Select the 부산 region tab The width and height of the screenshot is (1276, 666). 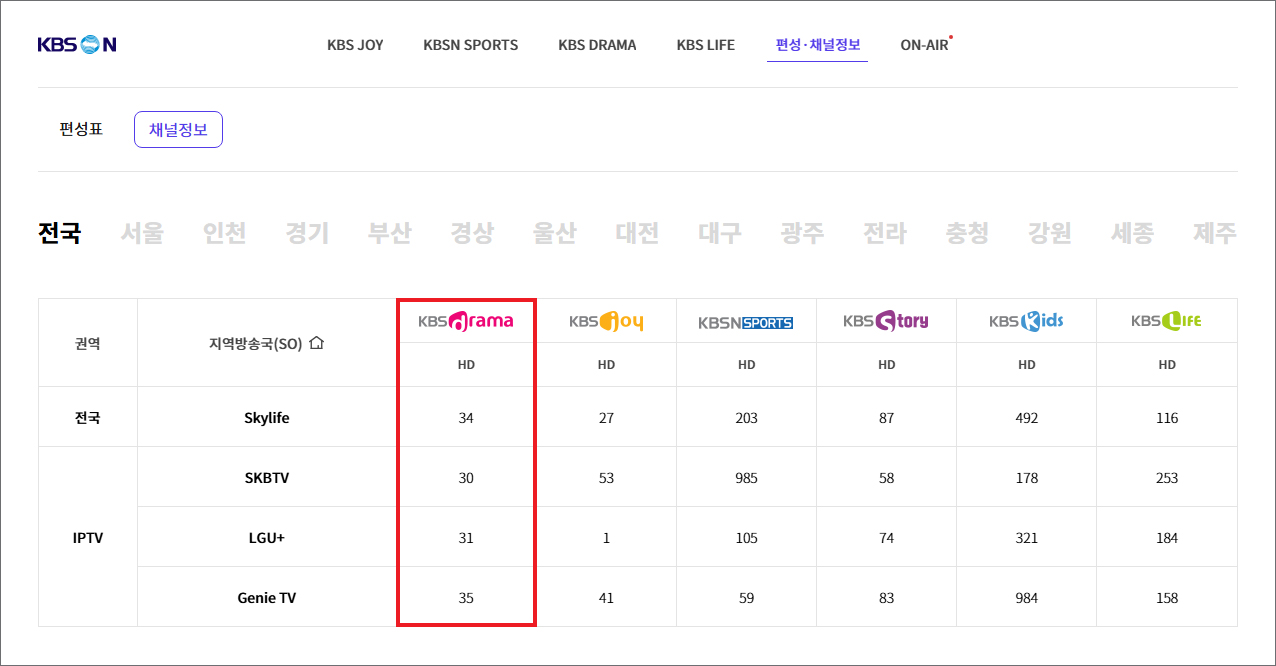[389, 233]
